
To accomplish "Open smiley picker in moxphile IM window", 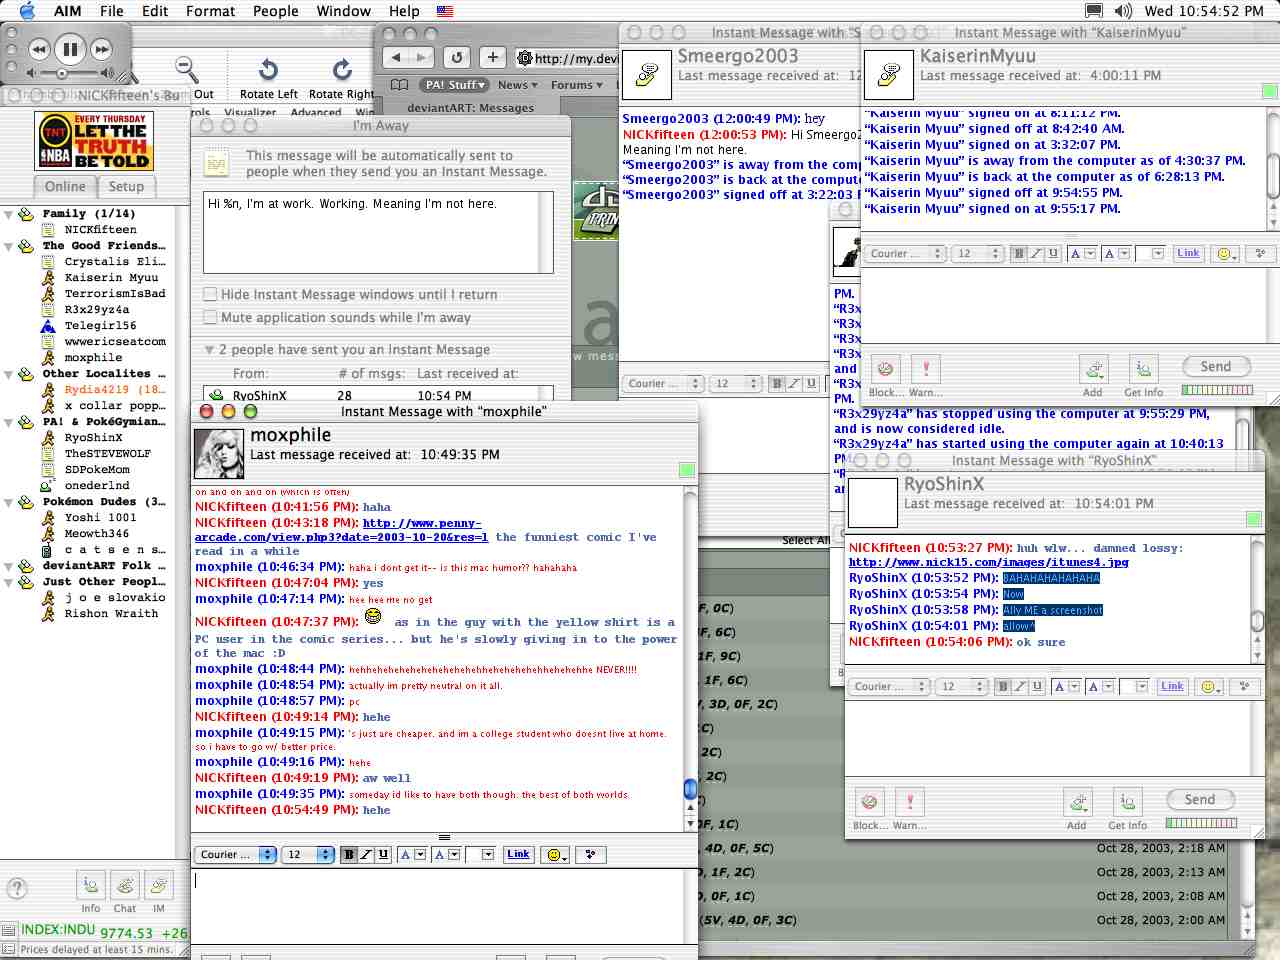I will click(555, 855).
